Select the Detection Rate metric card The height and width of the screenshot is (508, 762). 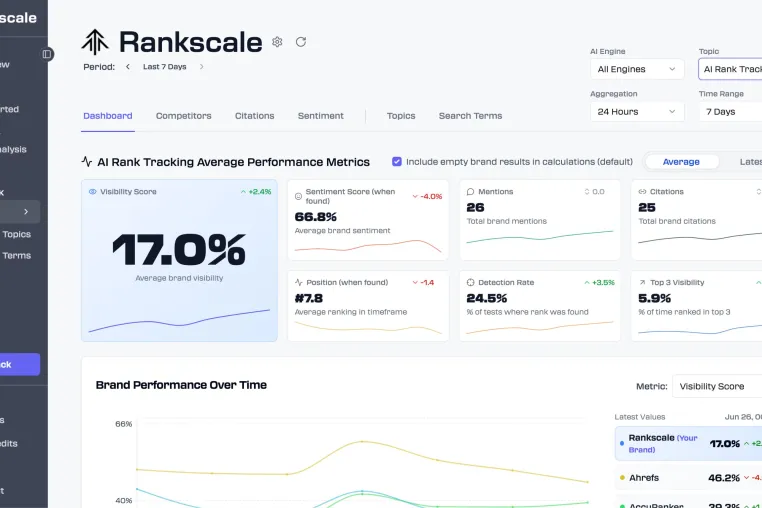pos(540,306)
